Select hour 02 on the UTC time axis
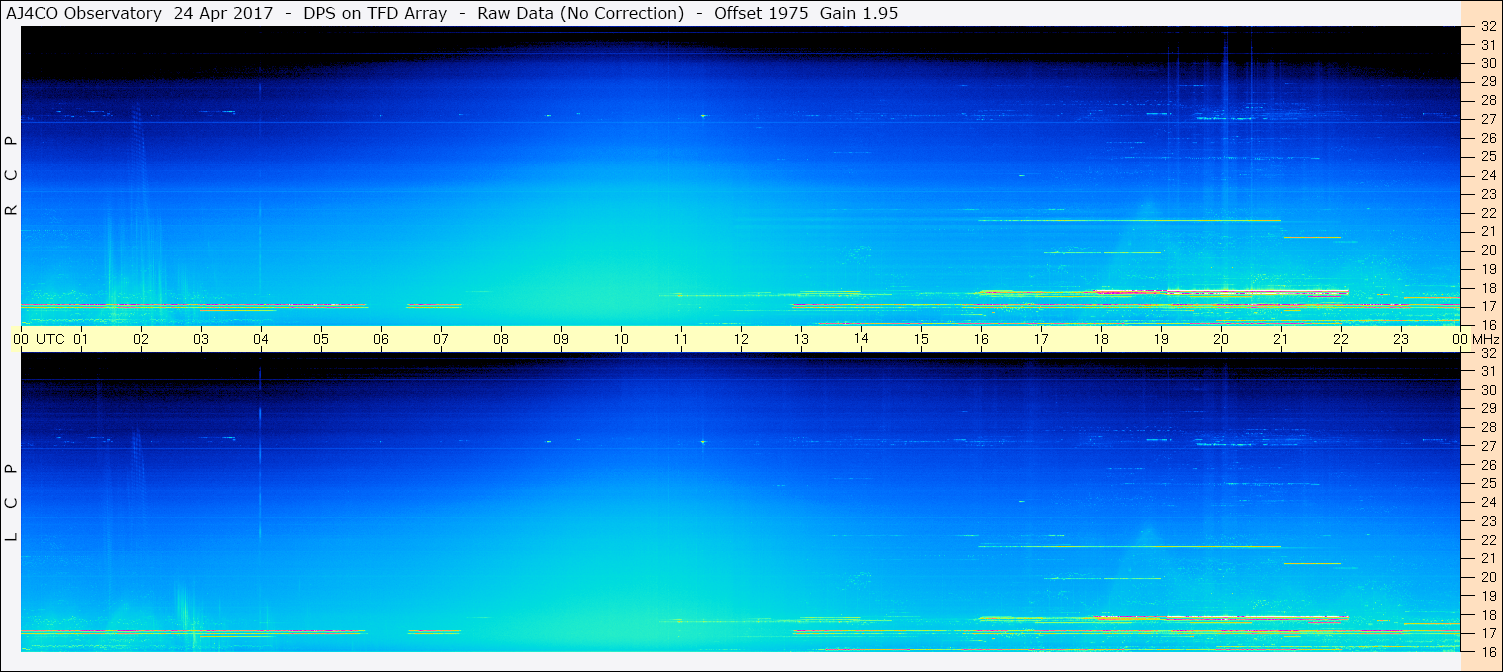 pyautogui.click(x=141, y=339)
